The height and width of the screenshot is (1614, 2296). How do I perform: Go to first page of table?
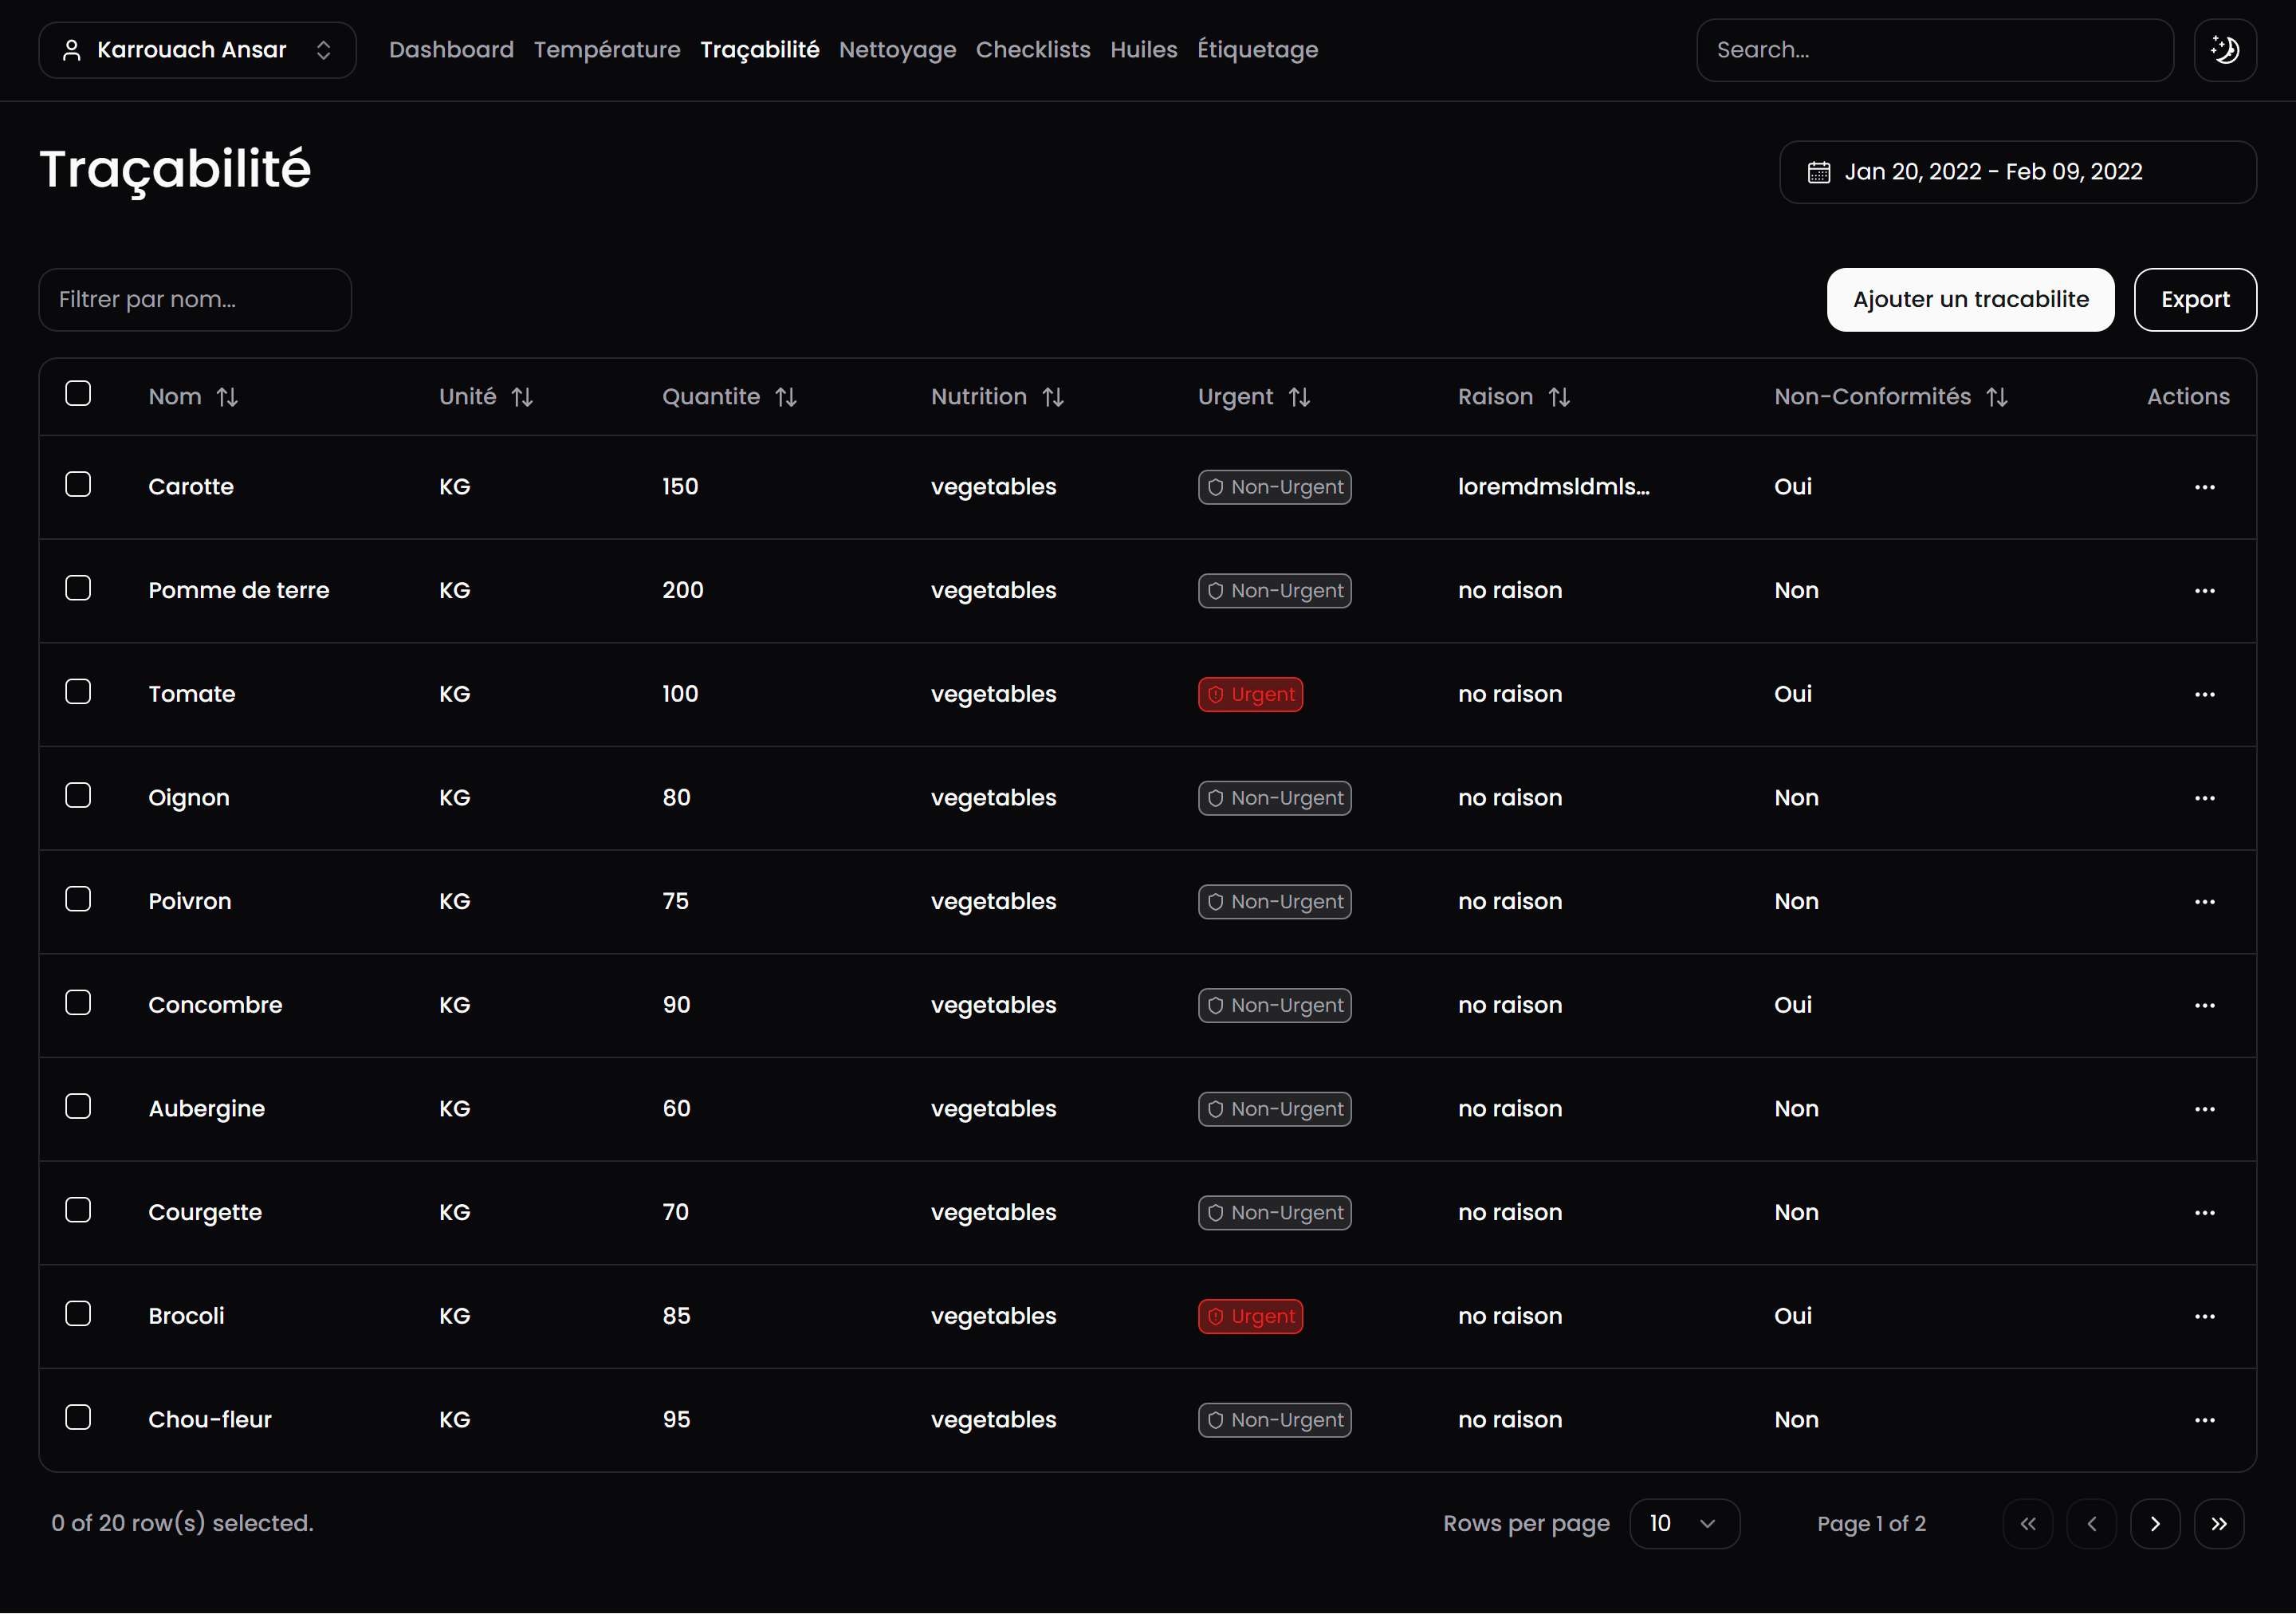(x=2028, y=1524)
